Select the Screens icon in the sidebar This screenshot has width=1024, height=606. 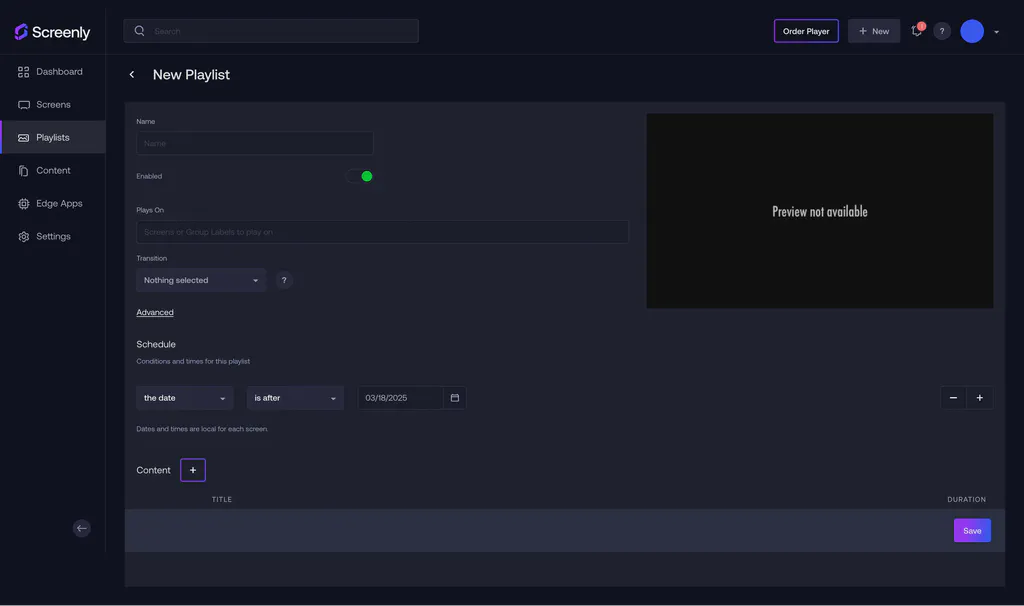click(x=23, y=104)
